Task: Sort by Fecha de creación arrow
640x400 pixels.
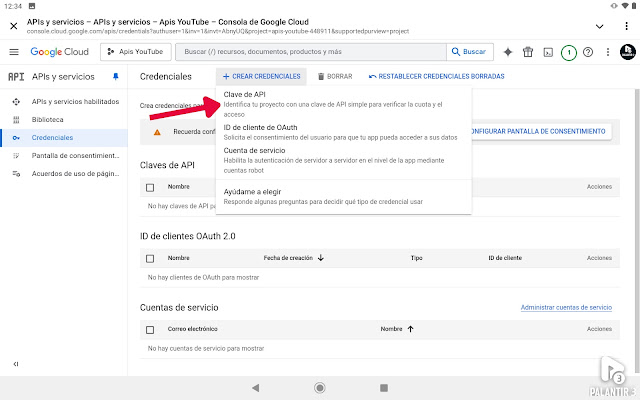Action: (x=321, y=258)
